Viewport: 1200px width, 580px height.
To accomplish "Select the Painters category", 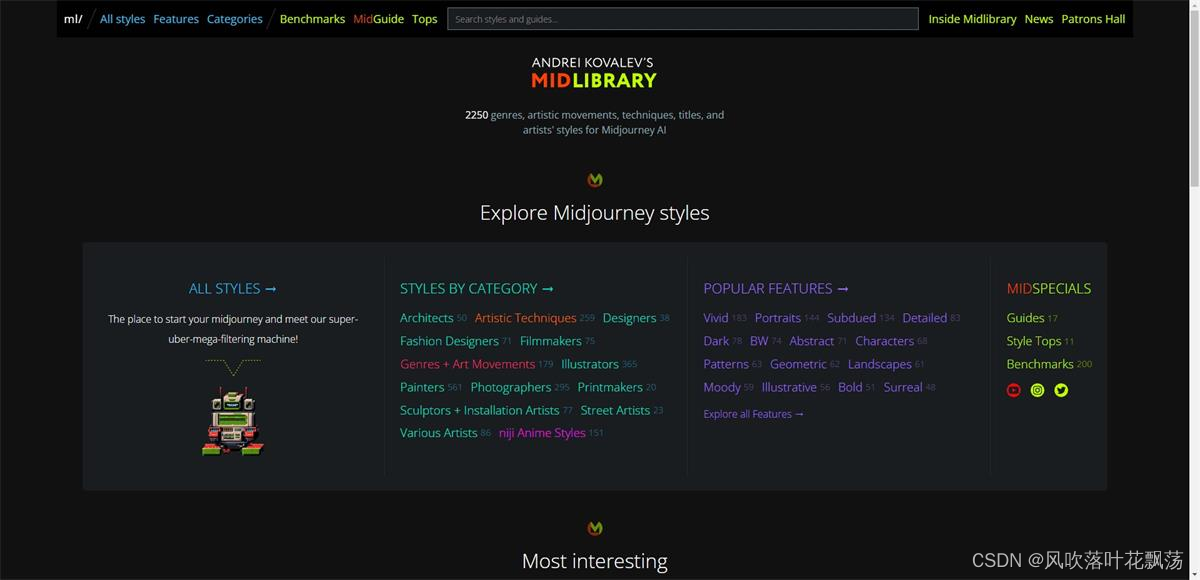I will point(422,387).
